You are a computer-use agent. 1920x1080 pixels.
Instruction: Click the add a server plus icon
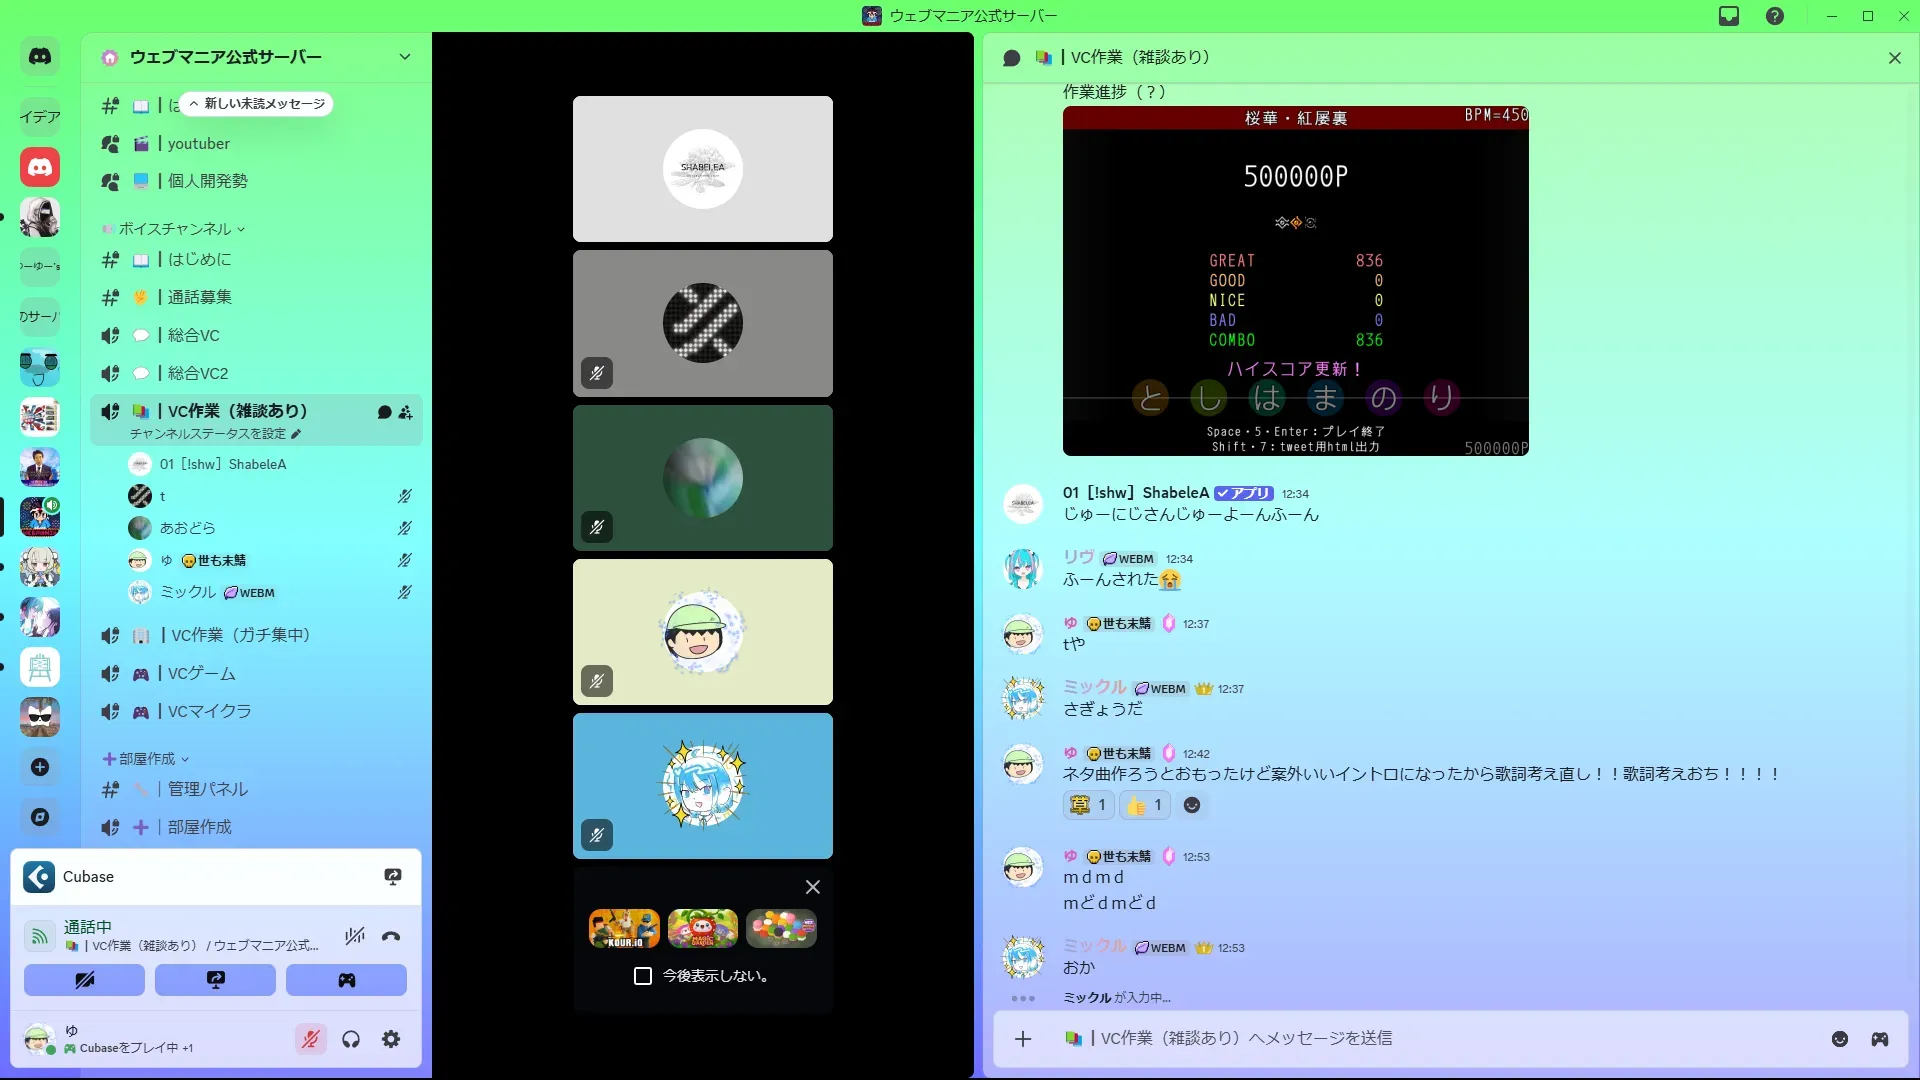pyautogui.click(x=40, y=767)
